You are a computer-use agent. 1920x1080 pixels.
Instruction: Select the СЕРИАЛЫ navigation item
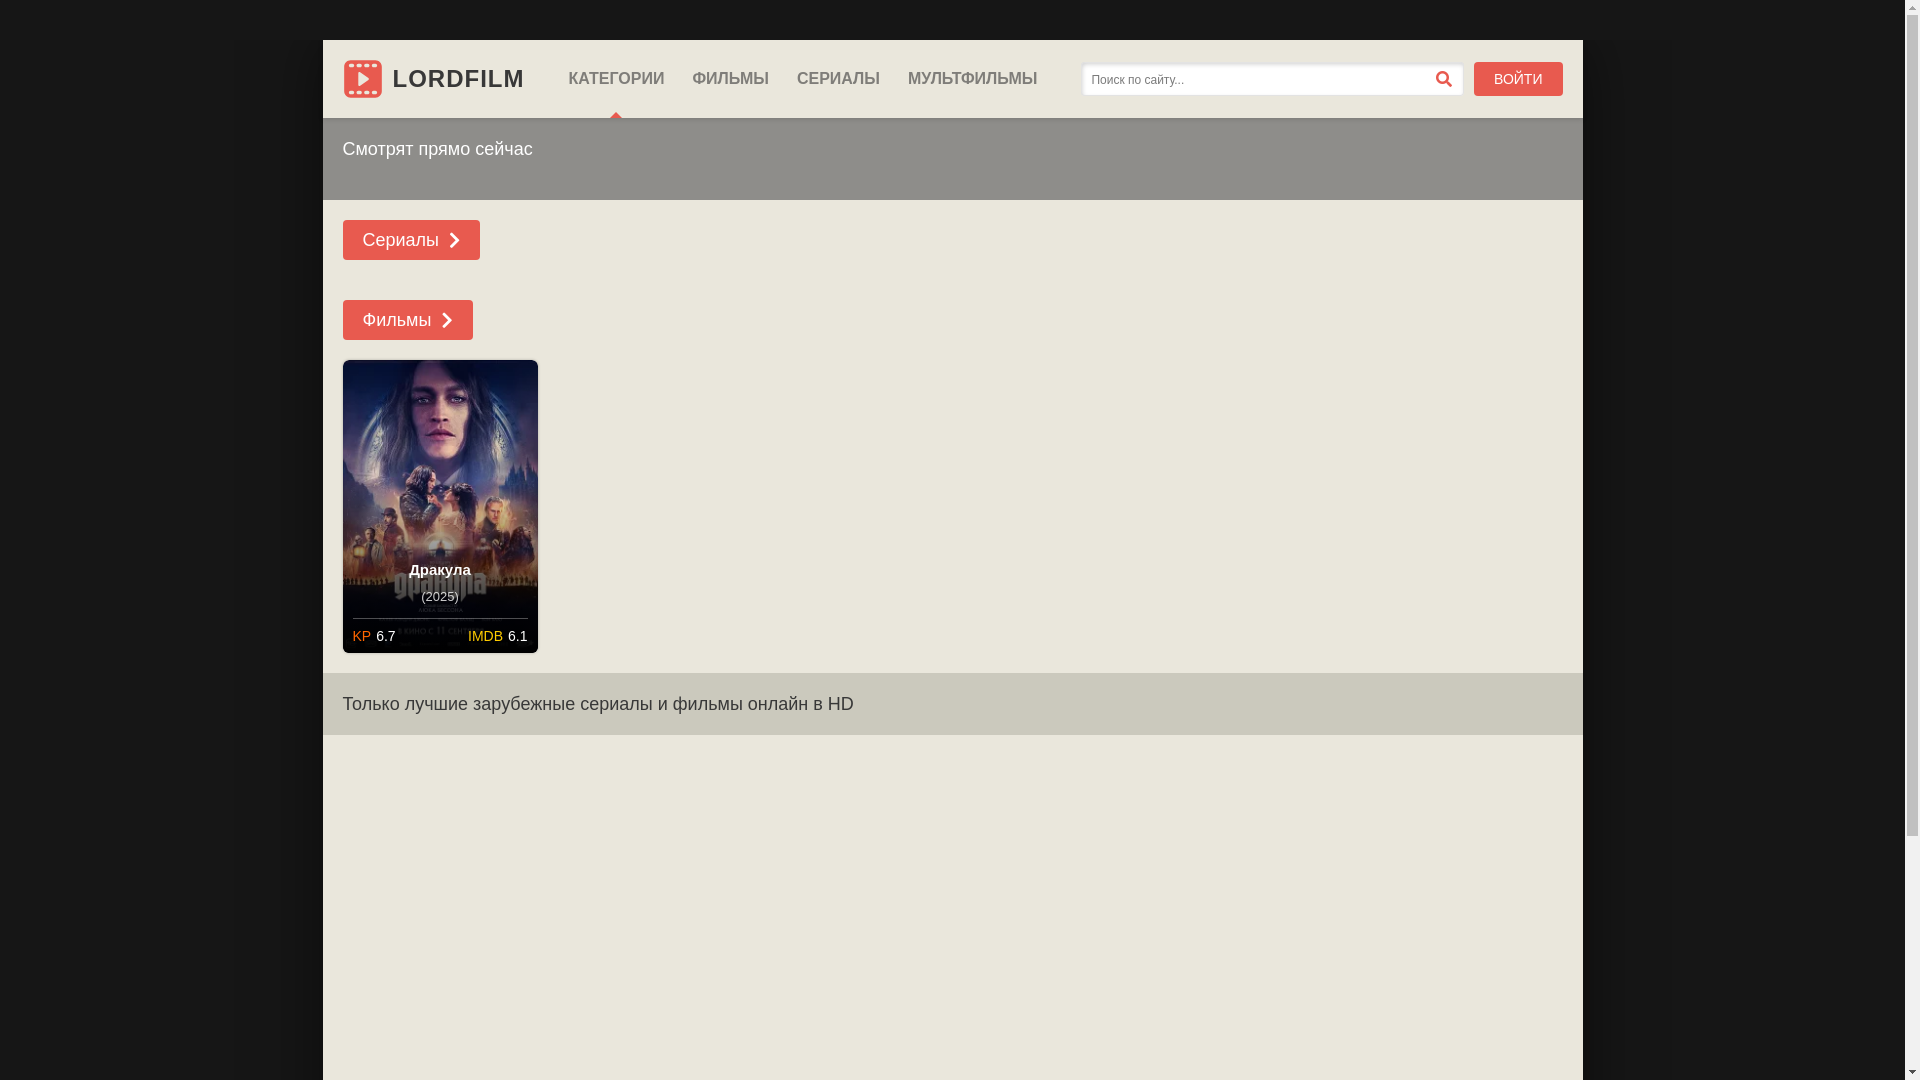[x=838, y=79]
